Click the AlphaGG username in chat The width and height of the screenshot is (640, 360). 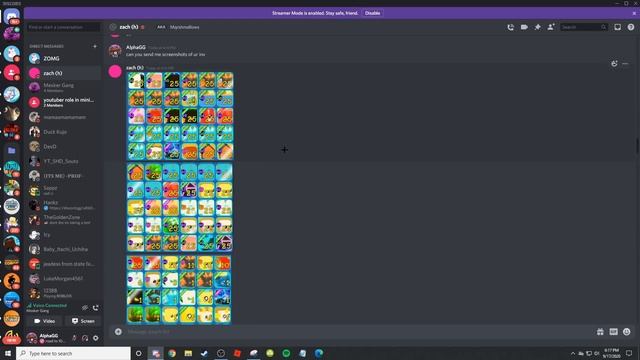[x=136, y=47]
